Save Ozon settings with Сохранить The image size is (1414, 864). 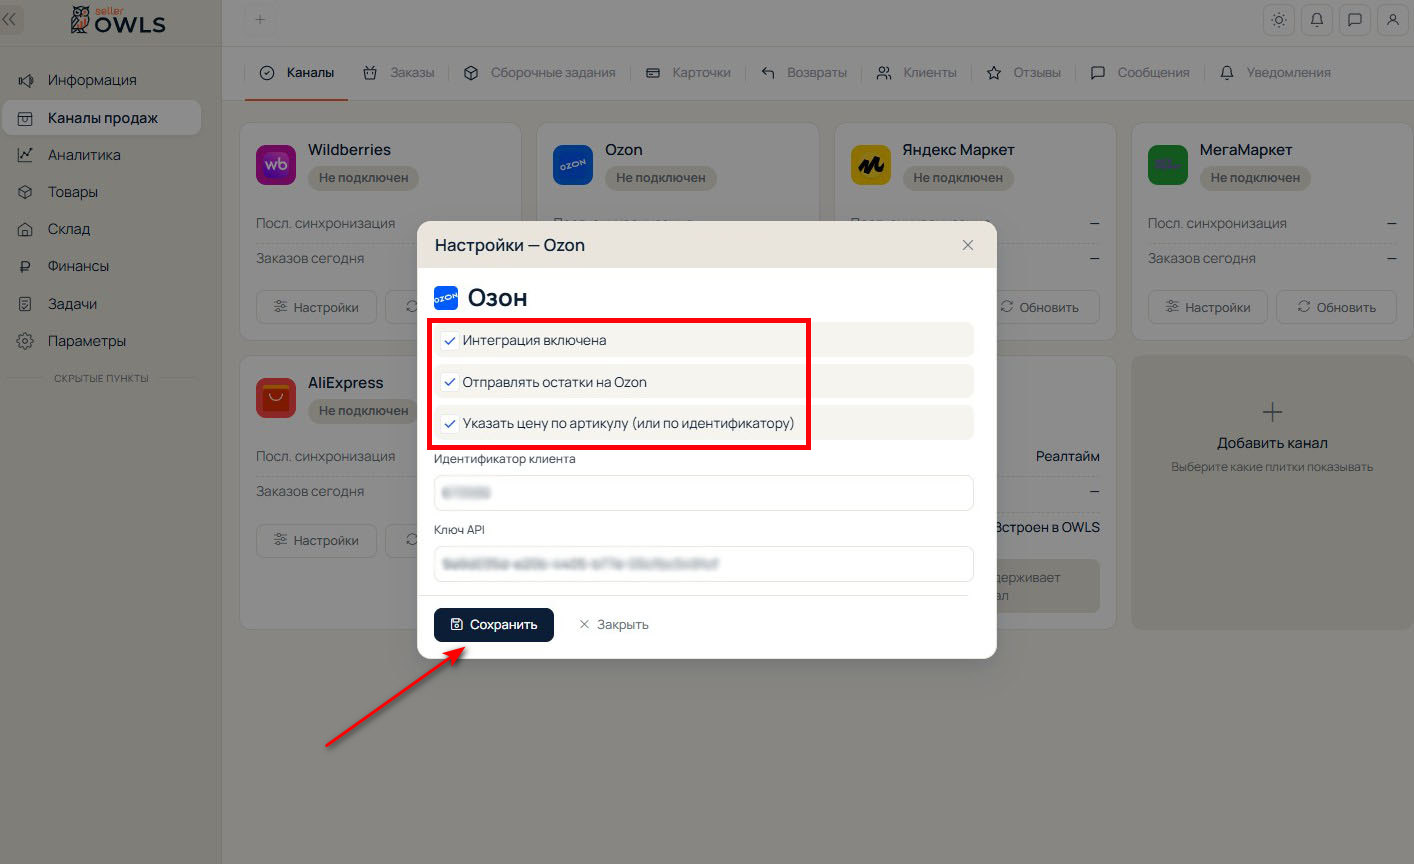click(x=494, y=625)
